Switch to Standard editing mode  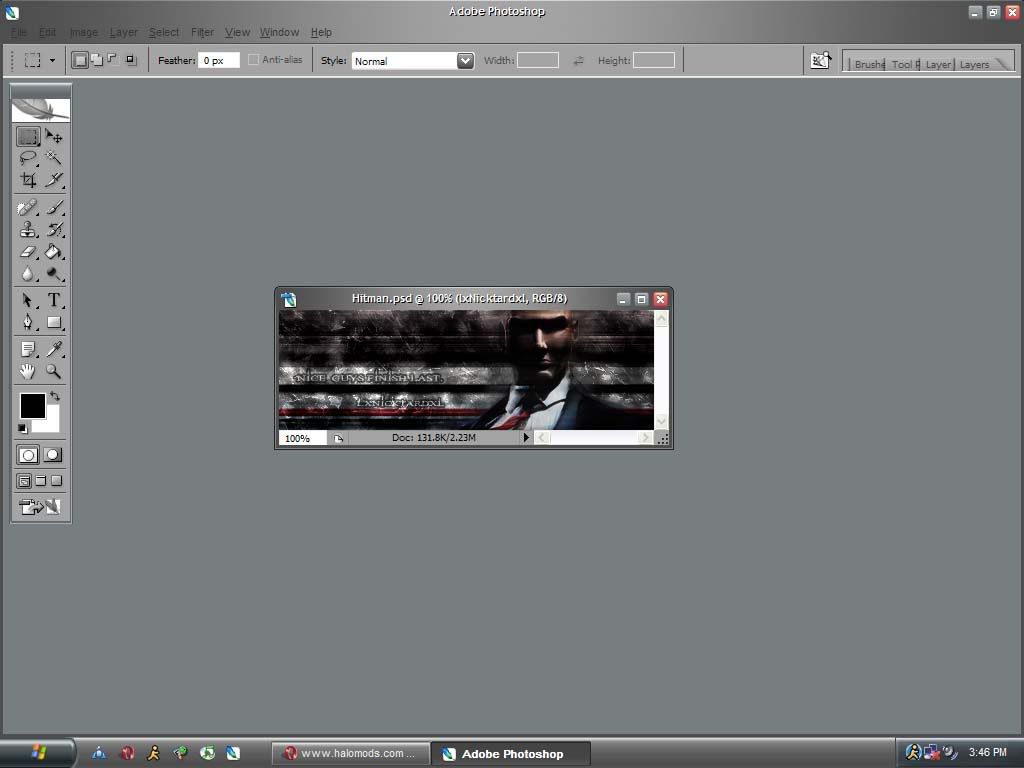coord(28,455)
